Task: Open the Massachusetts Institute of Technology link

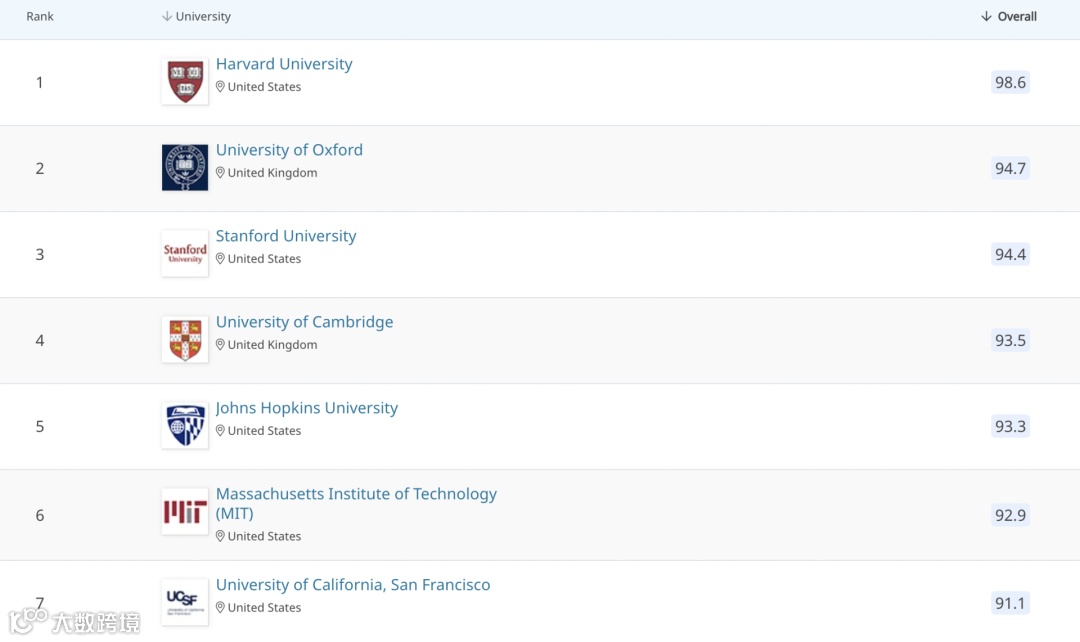Action: point(356,494)
